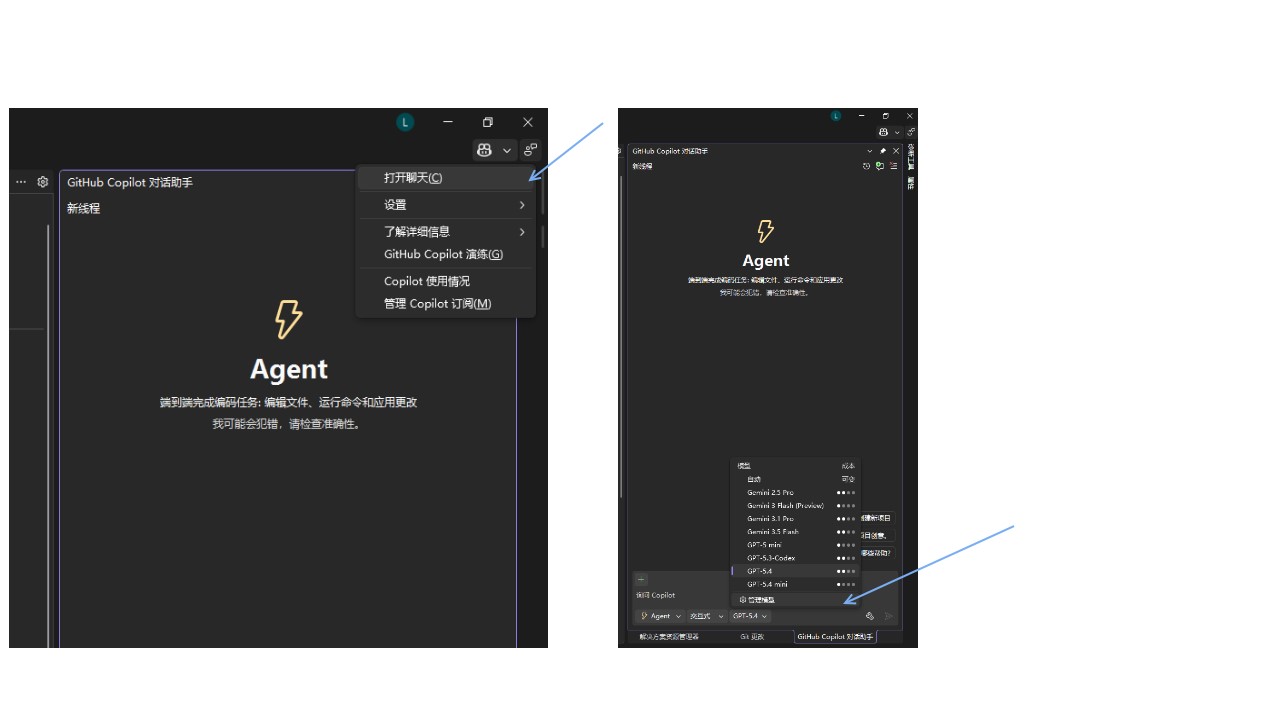Expand Copilot badge dropdown arrow in left window
Image resolution: width=1280 pixels, height=720 pixels.
507,150
